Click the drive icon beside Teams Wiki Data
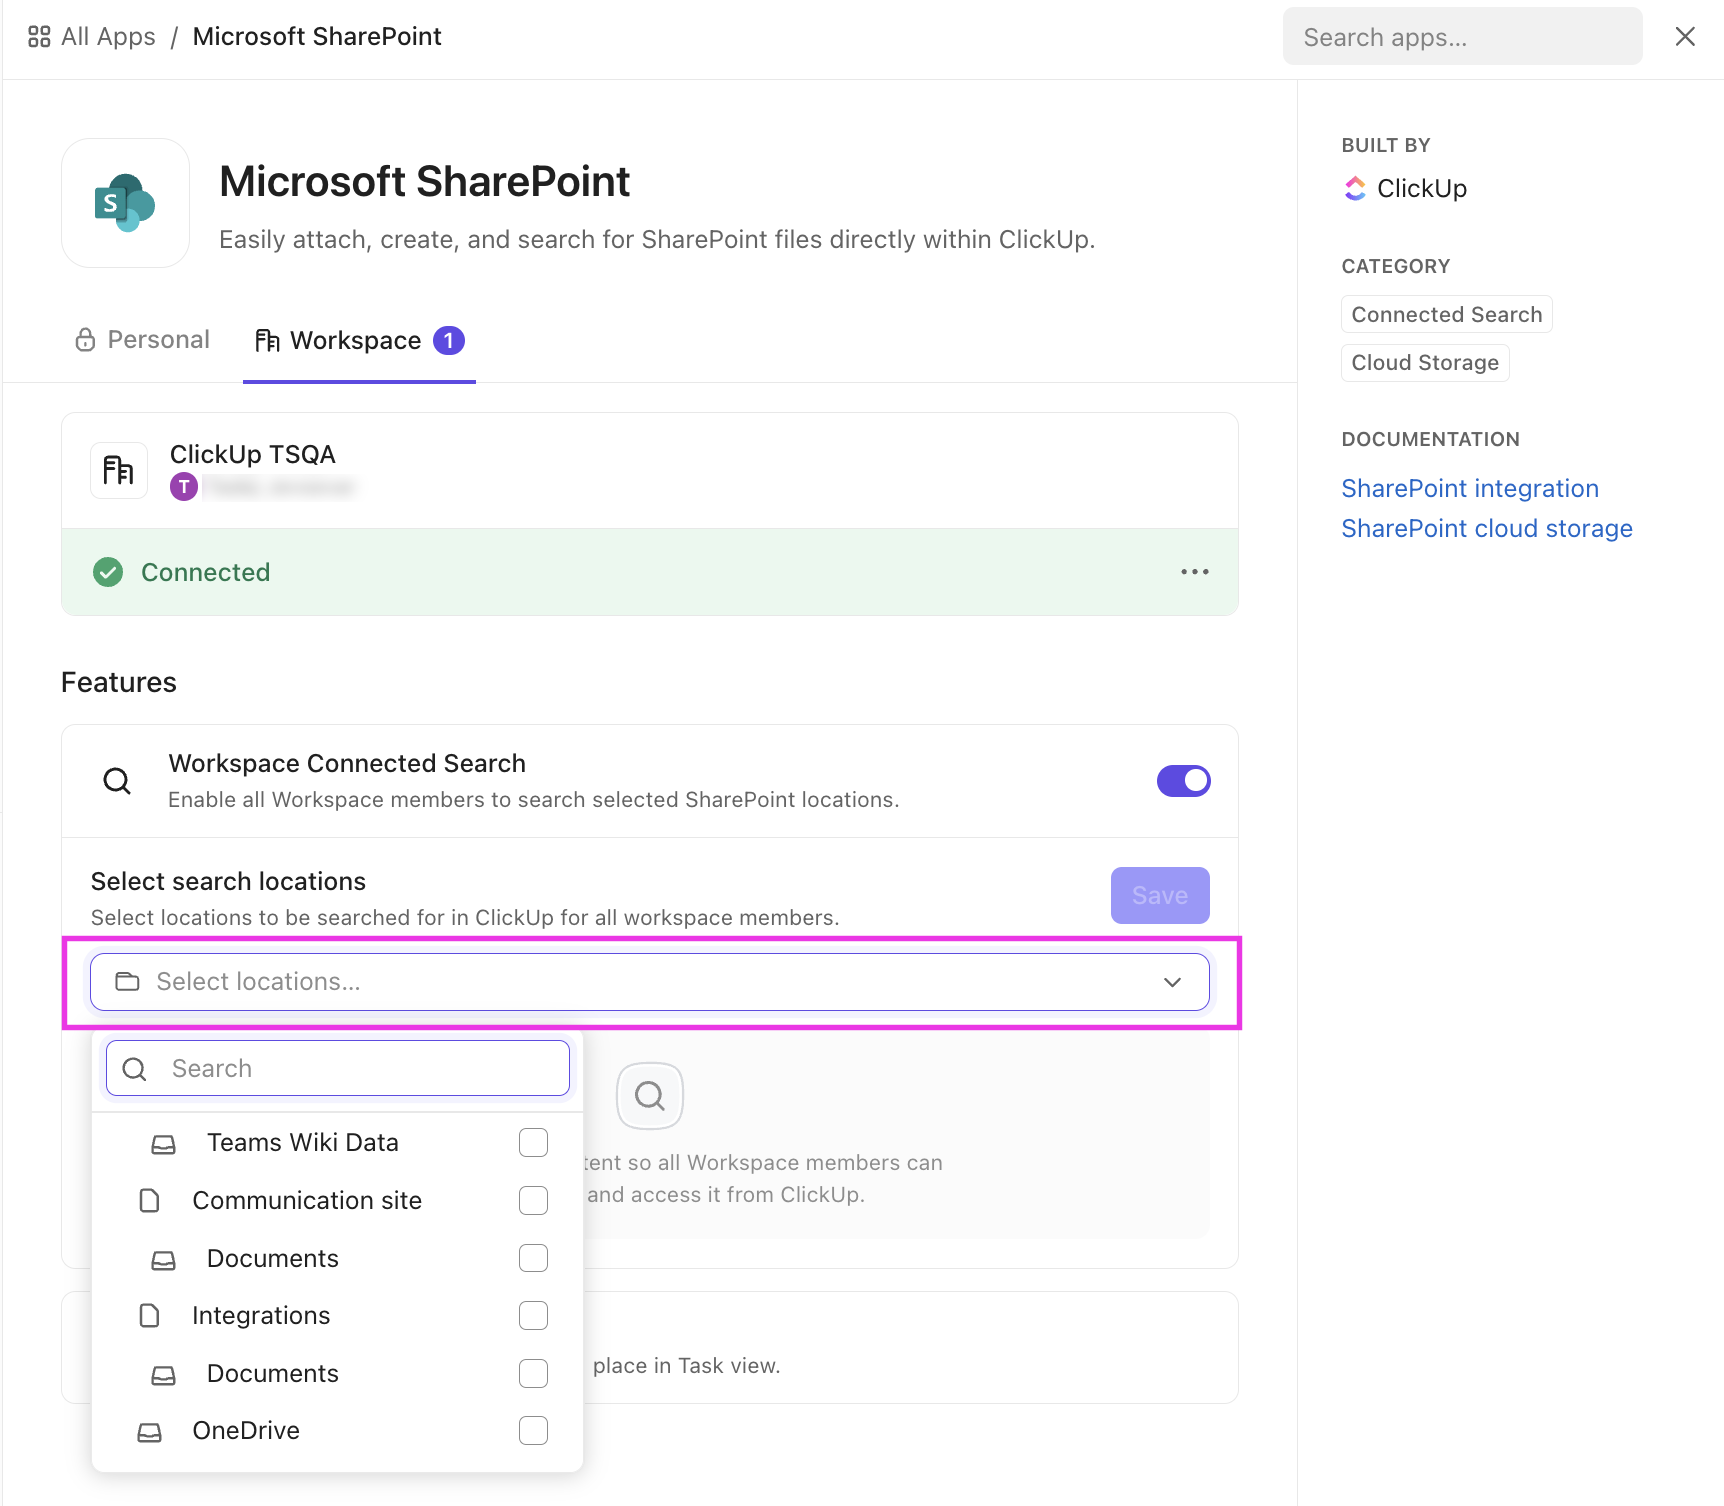1724x1506 pixels. click(164, 1144)
